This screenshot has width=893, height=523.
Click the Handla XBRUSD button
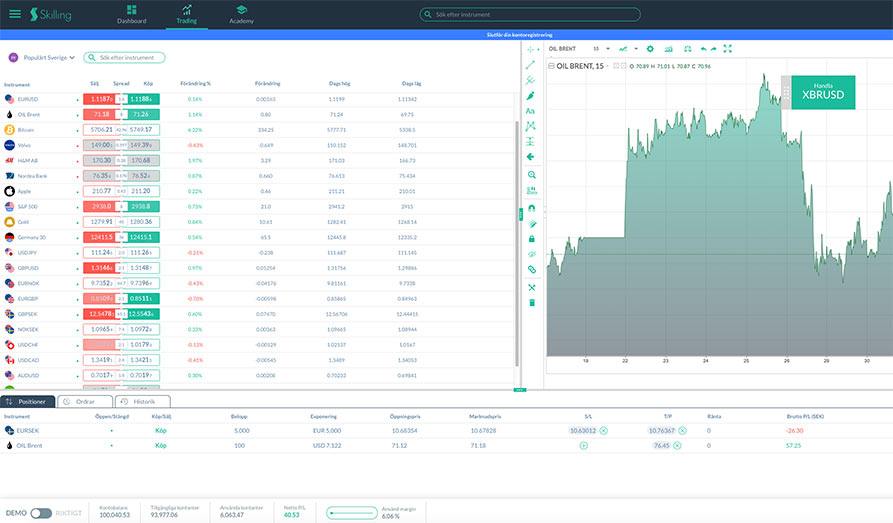tap(823, 92)
